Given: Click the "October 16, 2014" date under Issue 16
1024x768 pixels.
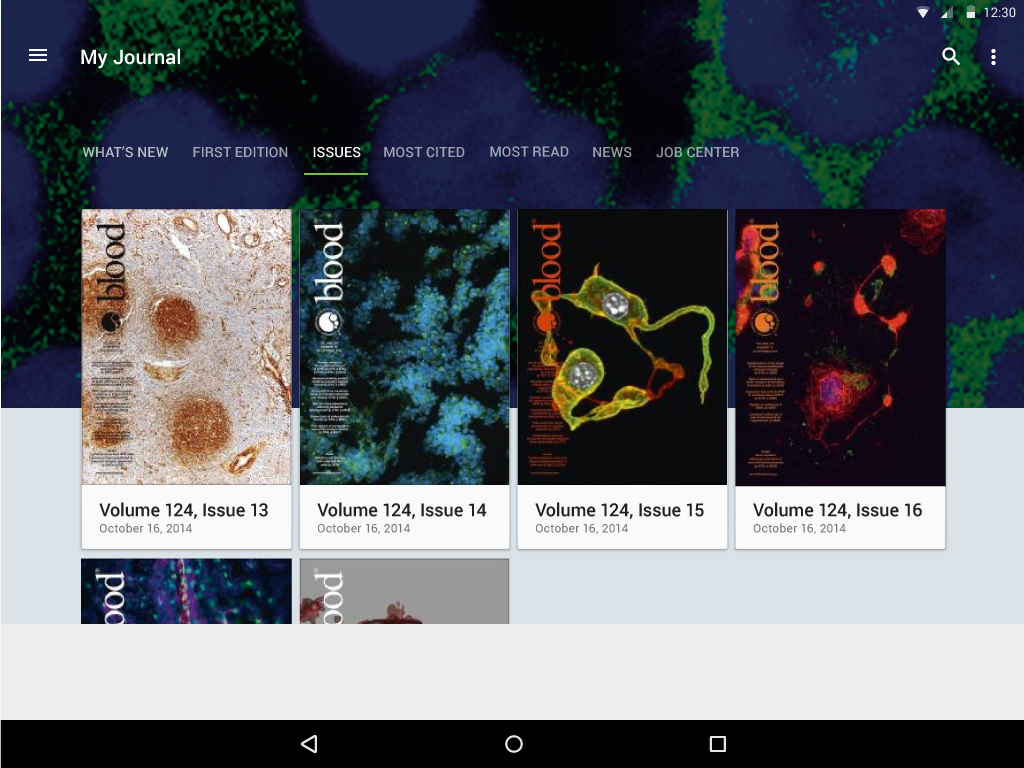Looking at the screenshot, I should [799, 528].
